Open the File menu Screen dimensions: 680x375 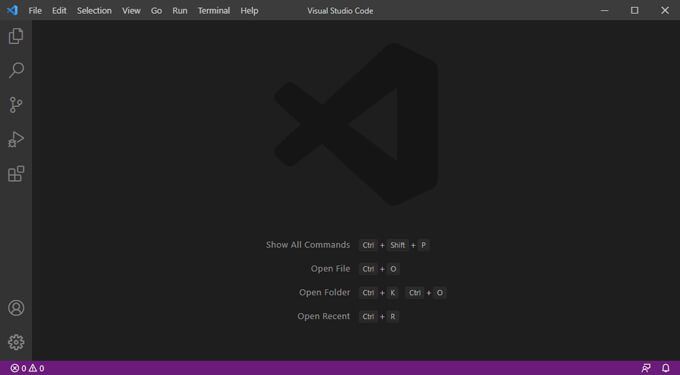point(35,11)
